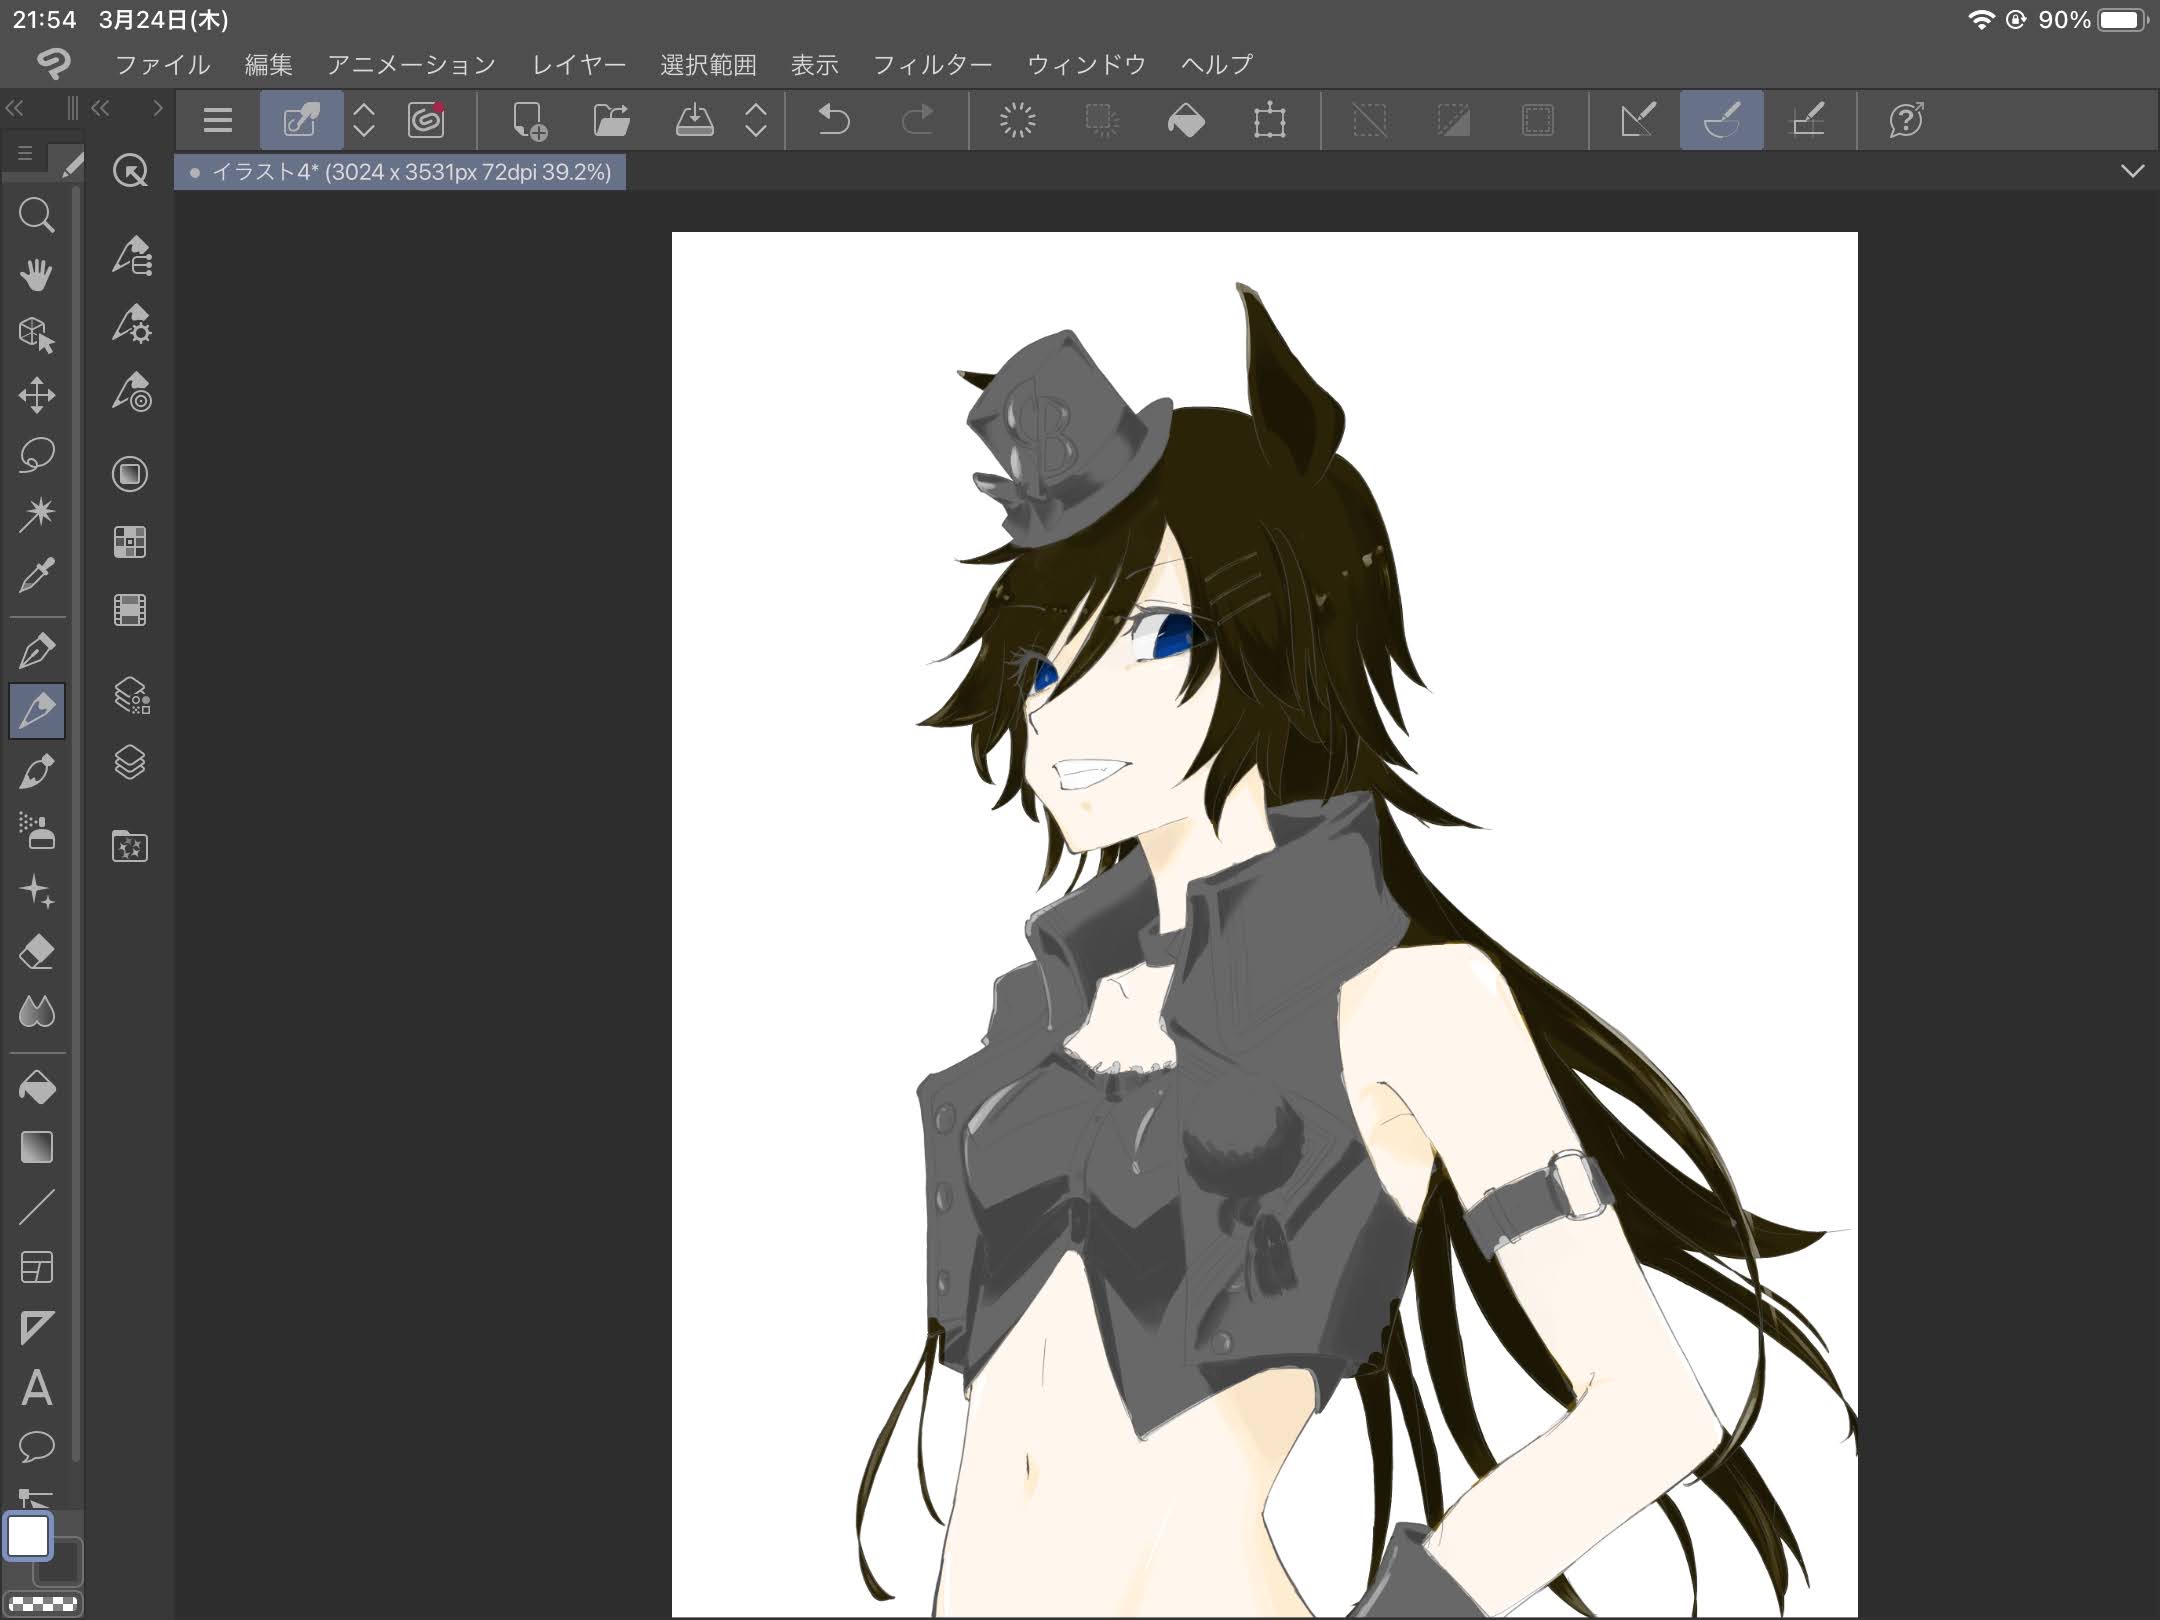Viewport: 2160px width, 1620px height.
Task: Open the Color Set grid palette icon
Action: coord(130,542)
